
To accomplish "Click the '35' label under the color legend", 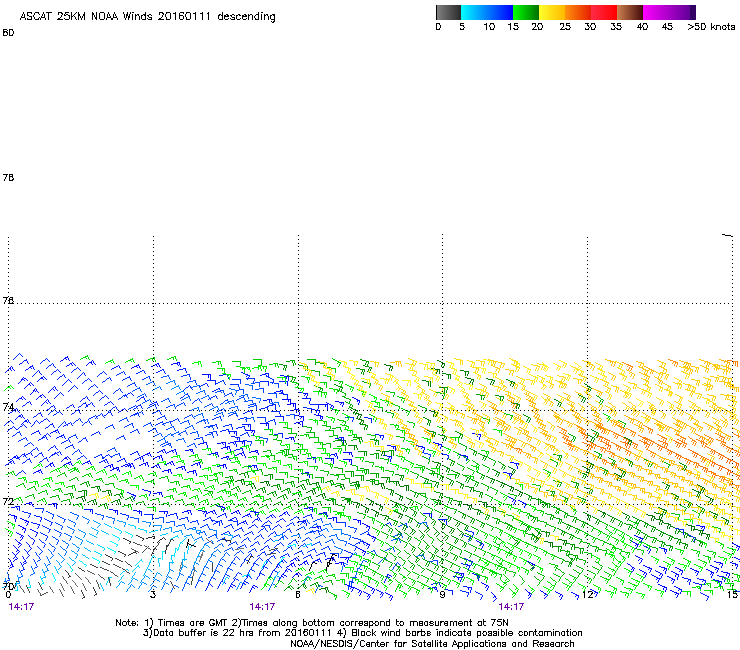I will (x=616, y=27).
